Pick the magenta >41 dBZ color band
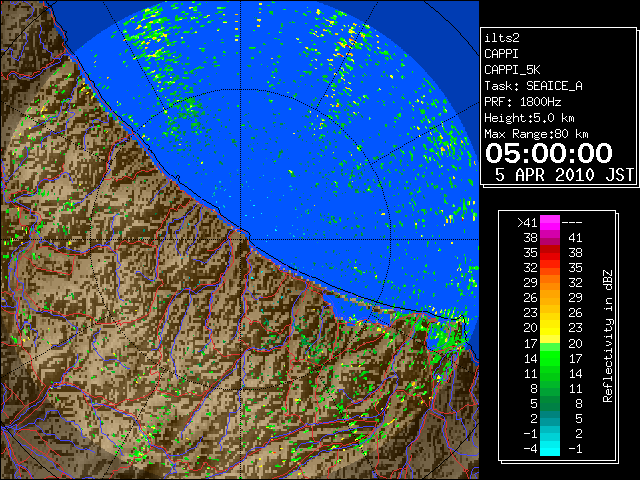The width and height of the screenshot is (640, 480). 550,222
